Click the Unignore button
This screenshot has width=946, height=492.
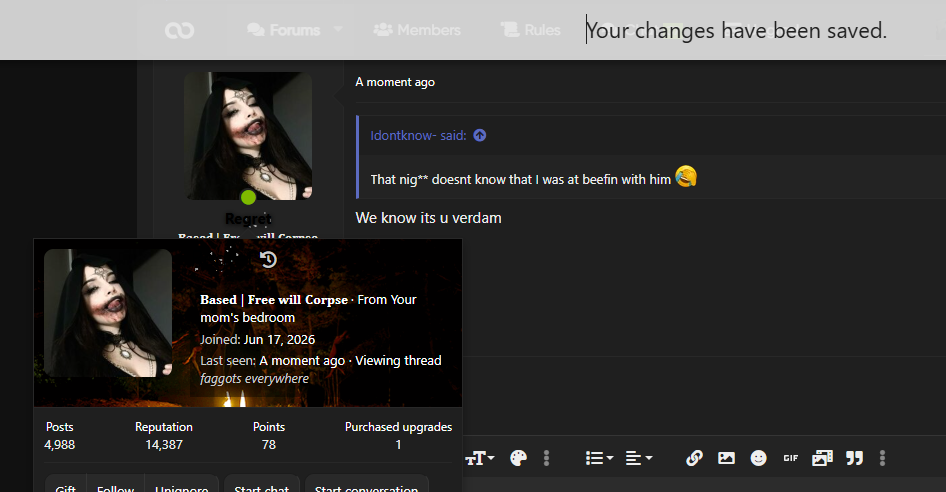(x=182, y=485)
